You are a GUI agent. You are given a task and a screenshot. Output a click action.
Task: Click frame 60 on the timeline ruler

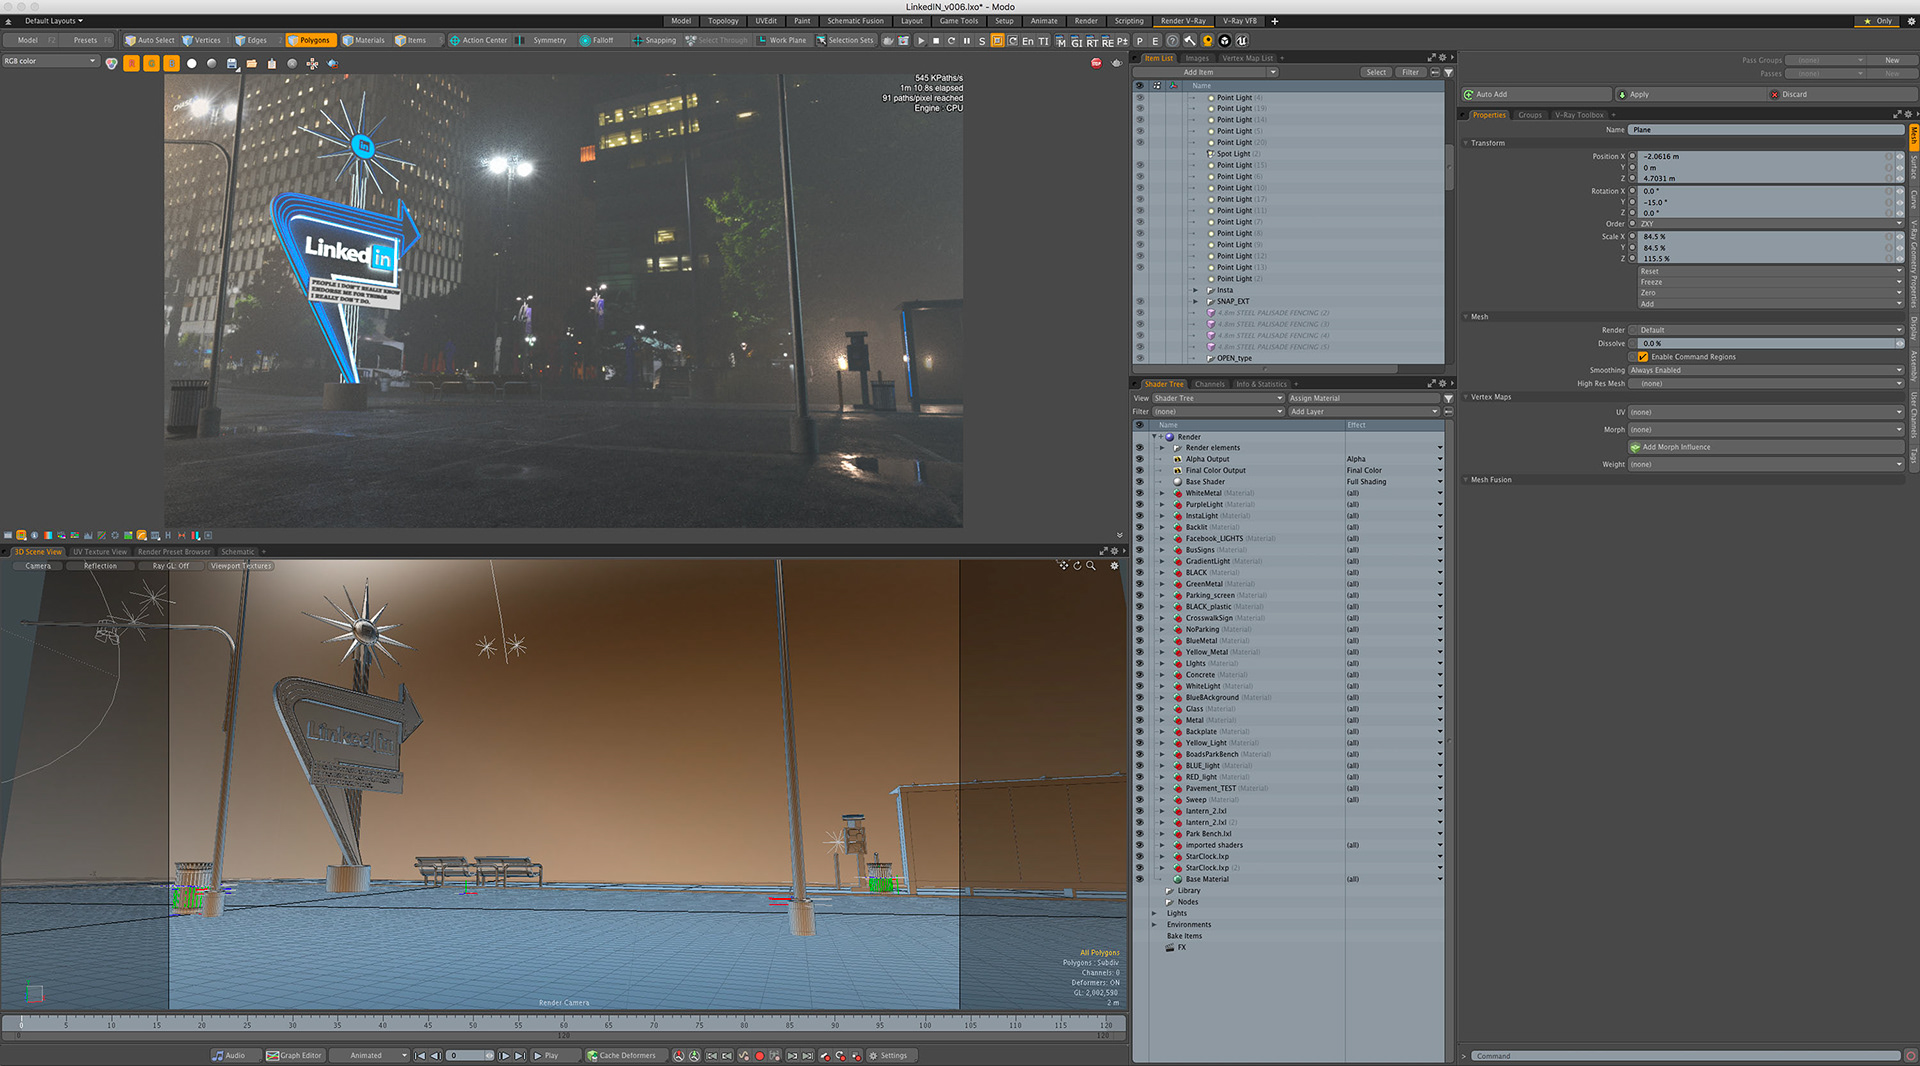click(564, 1024)
